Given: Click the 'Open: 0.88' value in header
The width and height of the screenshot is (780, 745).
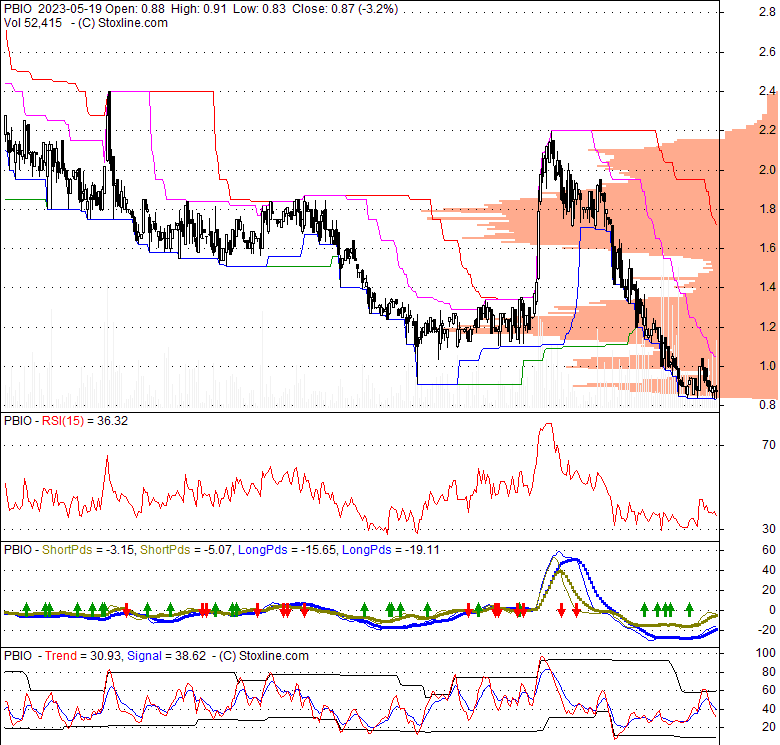Looking at the screenshot, I should point(135,9).
